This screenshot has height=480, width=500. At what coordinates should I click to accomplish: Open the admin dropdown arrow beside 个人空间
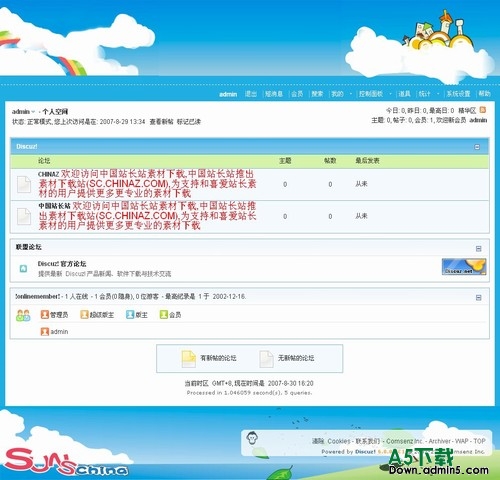33,112
